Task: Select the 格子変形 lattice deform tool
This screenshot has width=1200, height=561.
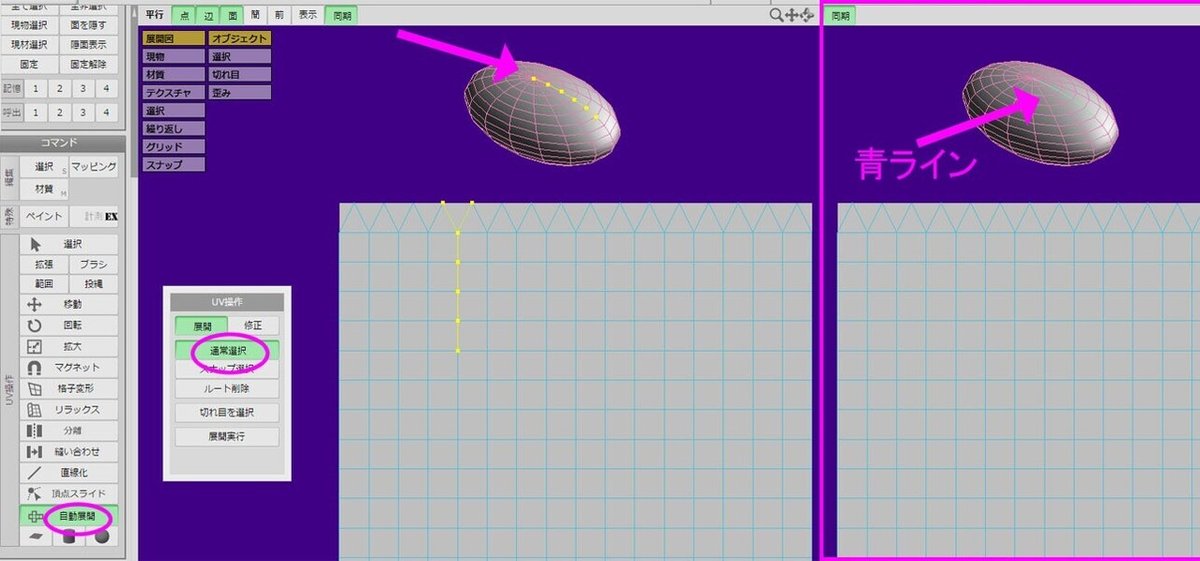Action: 69,388
